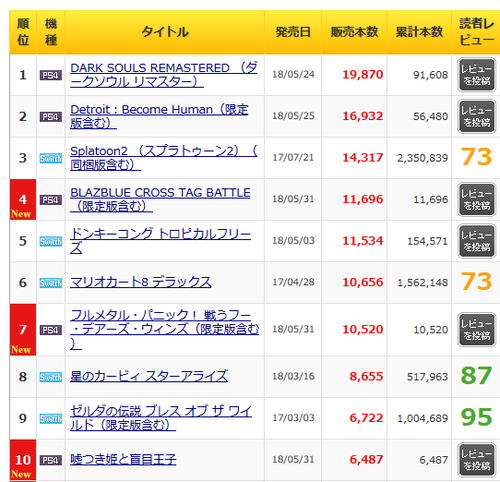500x482 pixels.
Task: Click release date 18/03/16
Action: point(293,376)
